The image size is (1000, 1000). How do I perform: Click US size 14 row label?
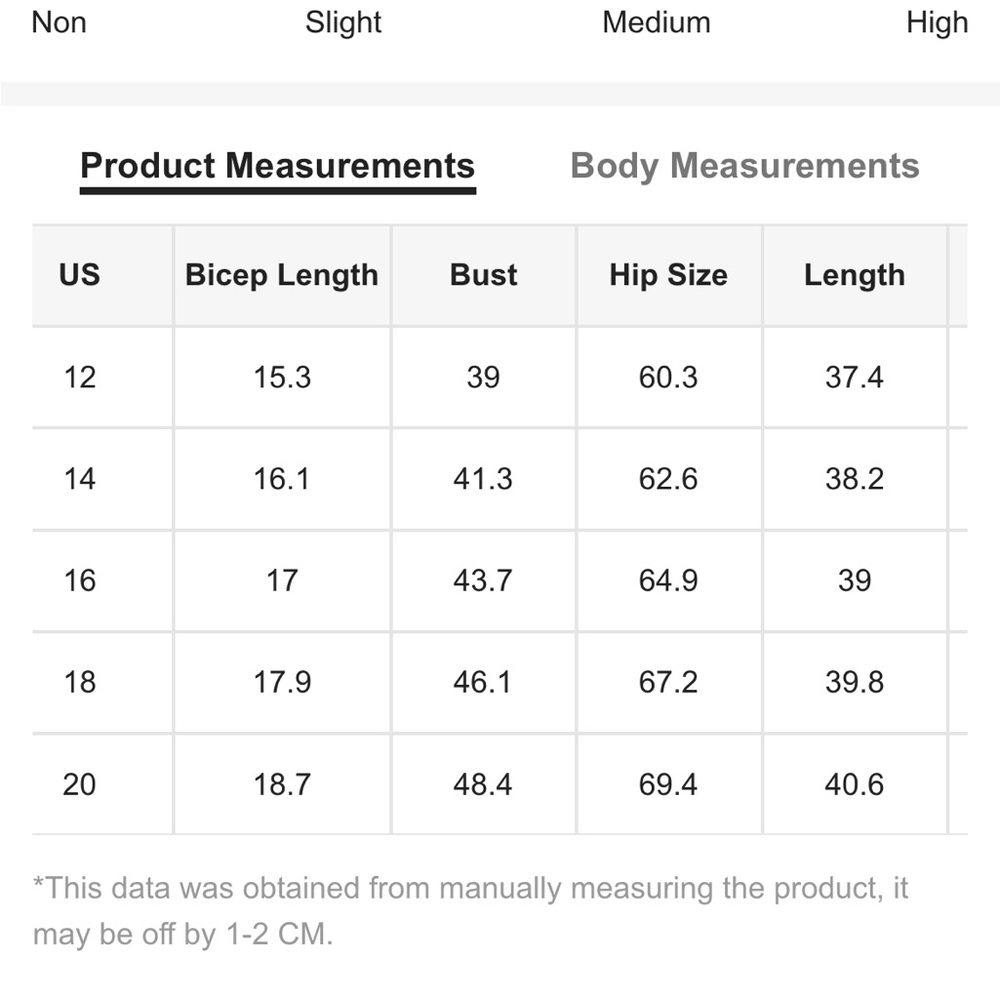[80, 479]
